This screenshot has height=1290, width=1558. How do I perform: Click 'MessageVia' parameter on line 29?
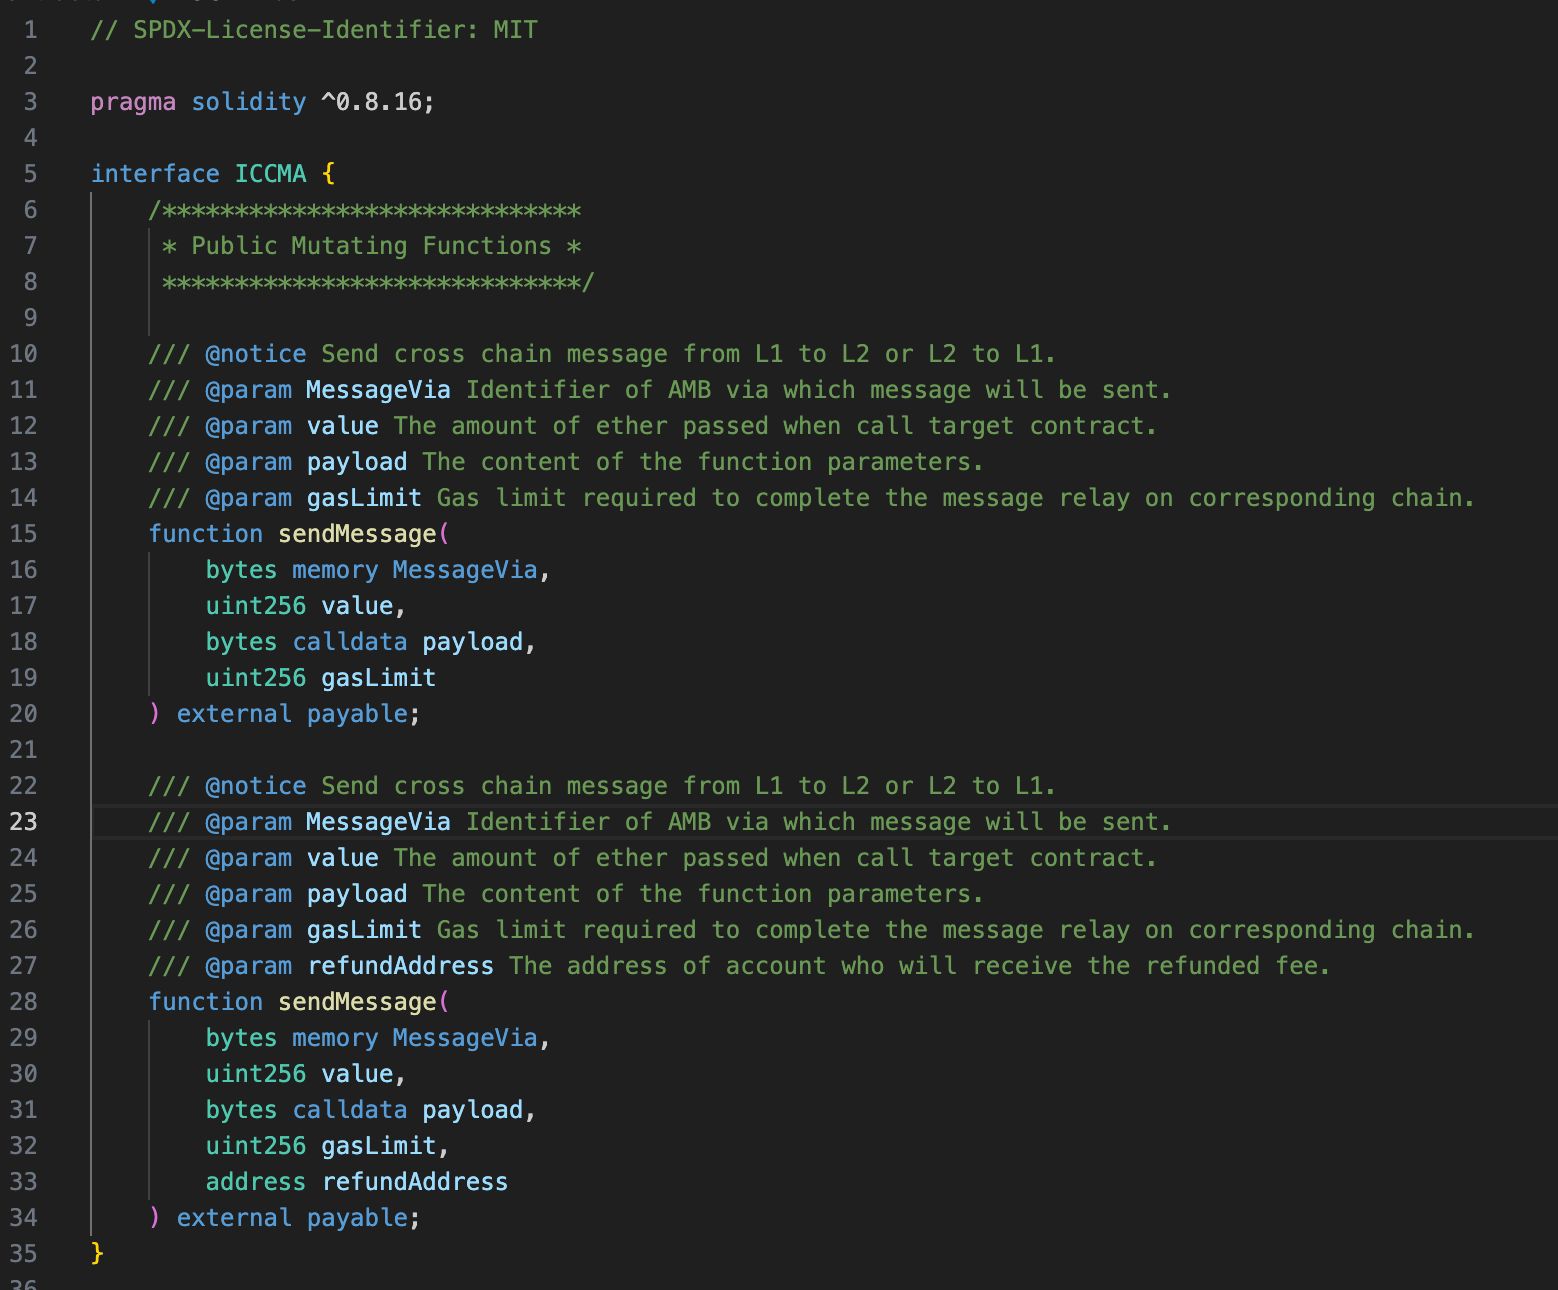click(465, 1038)
